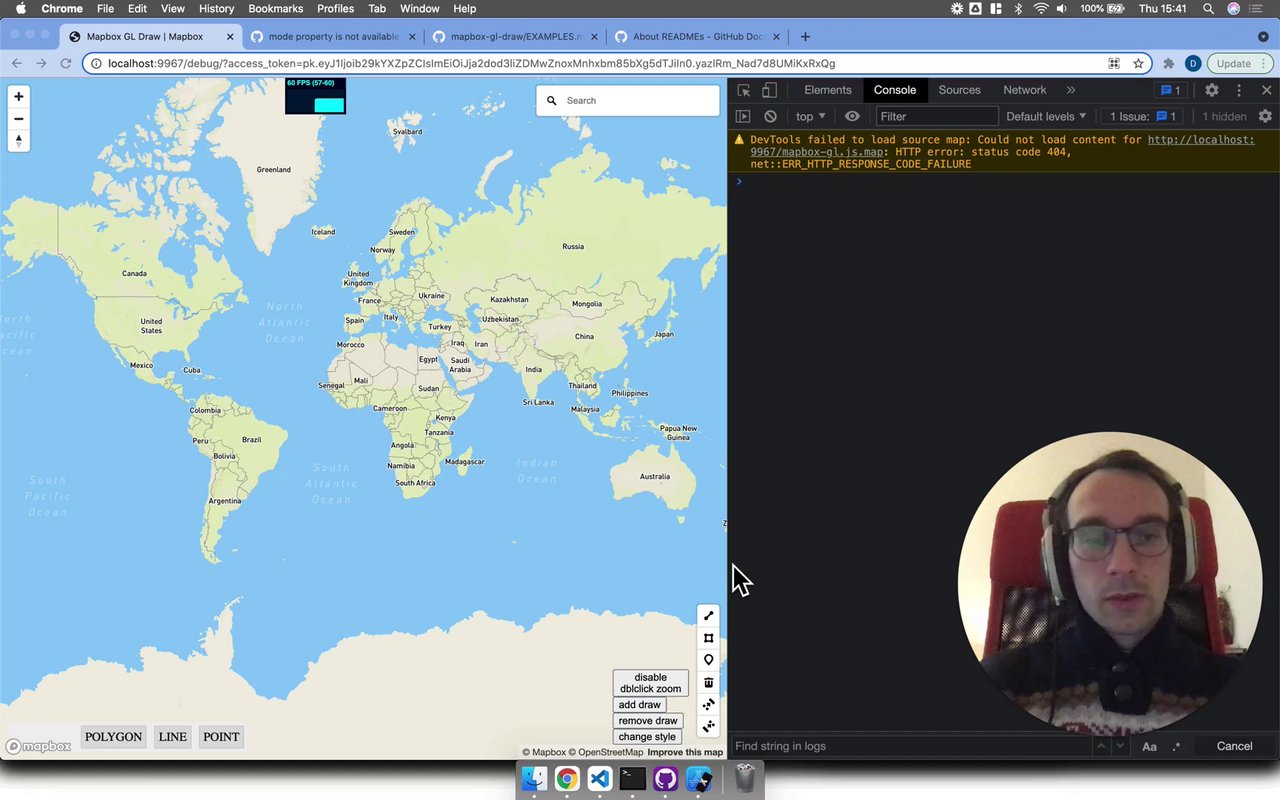The height and width of the screenshot is (800, 1280).
Task: Click the combine features tool
Action: (708, 704)
